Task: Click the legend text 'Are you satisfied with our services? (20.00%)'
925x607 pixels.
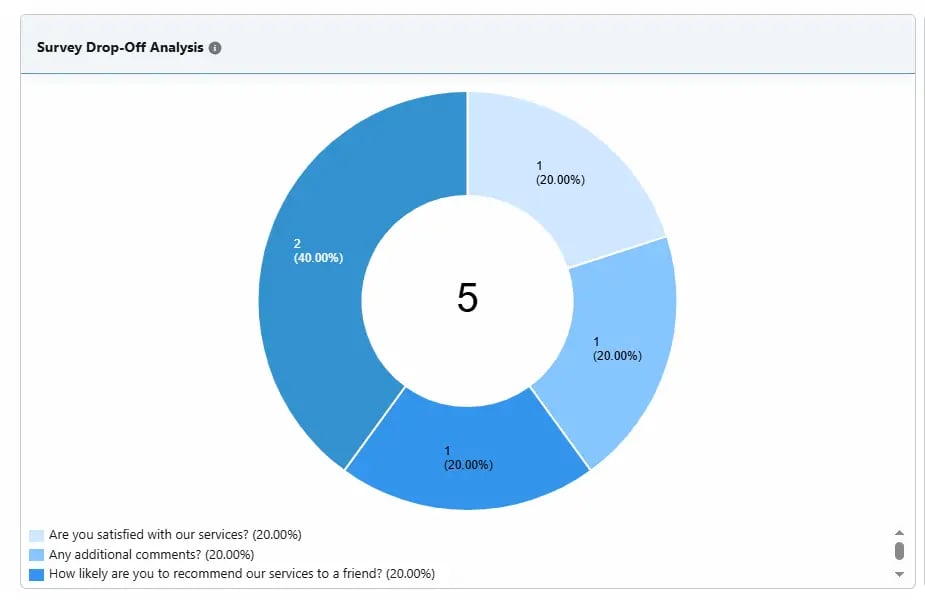Action: pos(175,534)
